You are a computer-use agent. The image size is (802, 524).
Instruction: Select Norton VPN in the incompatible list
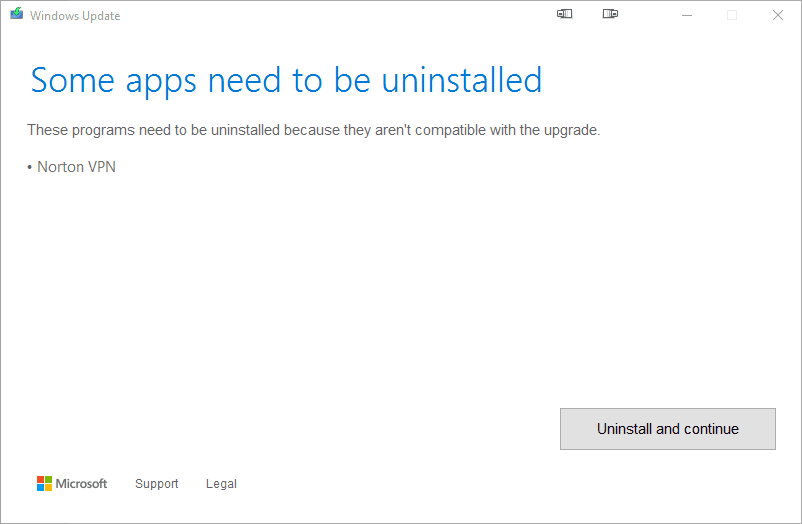tap(76, 167)
